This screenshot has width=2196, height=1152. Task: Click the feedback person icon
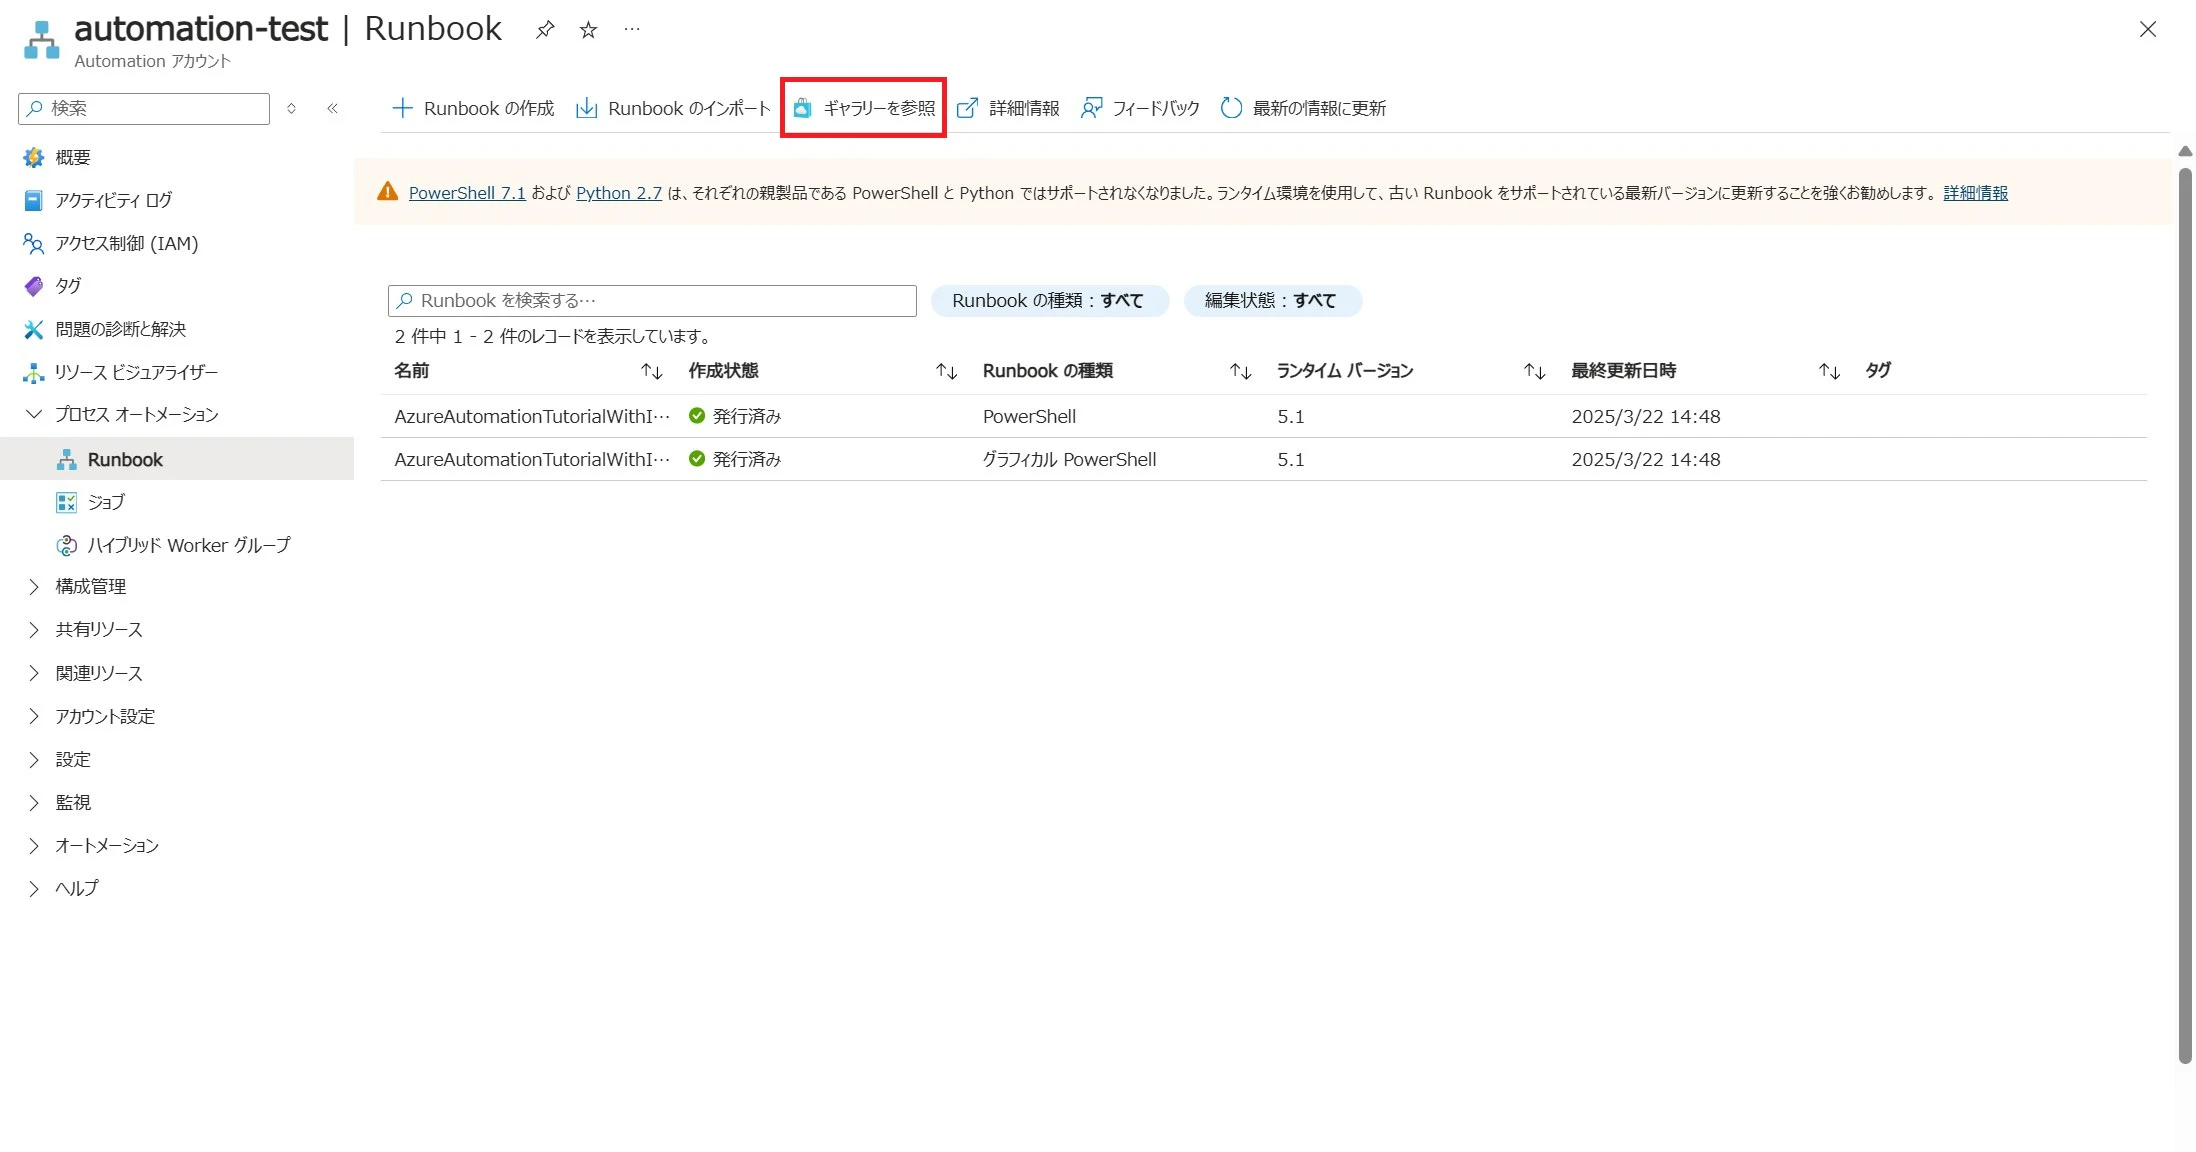(x=1091, y=108)
